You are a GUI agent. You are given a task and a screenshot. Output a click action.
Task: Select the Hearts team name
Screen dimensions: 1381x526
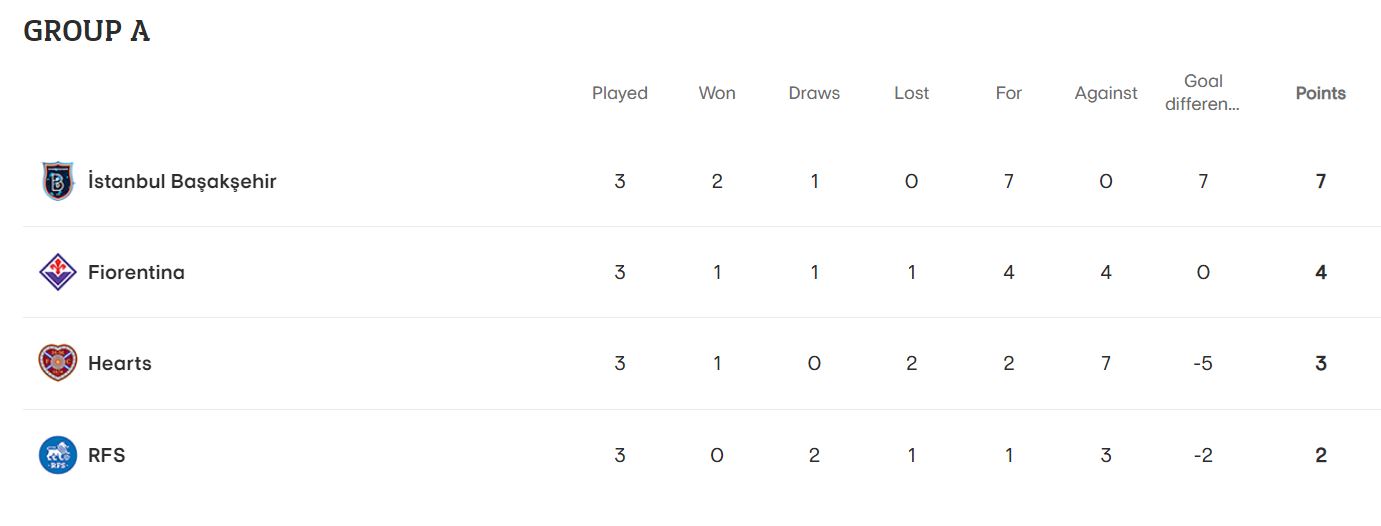[120, 363]
